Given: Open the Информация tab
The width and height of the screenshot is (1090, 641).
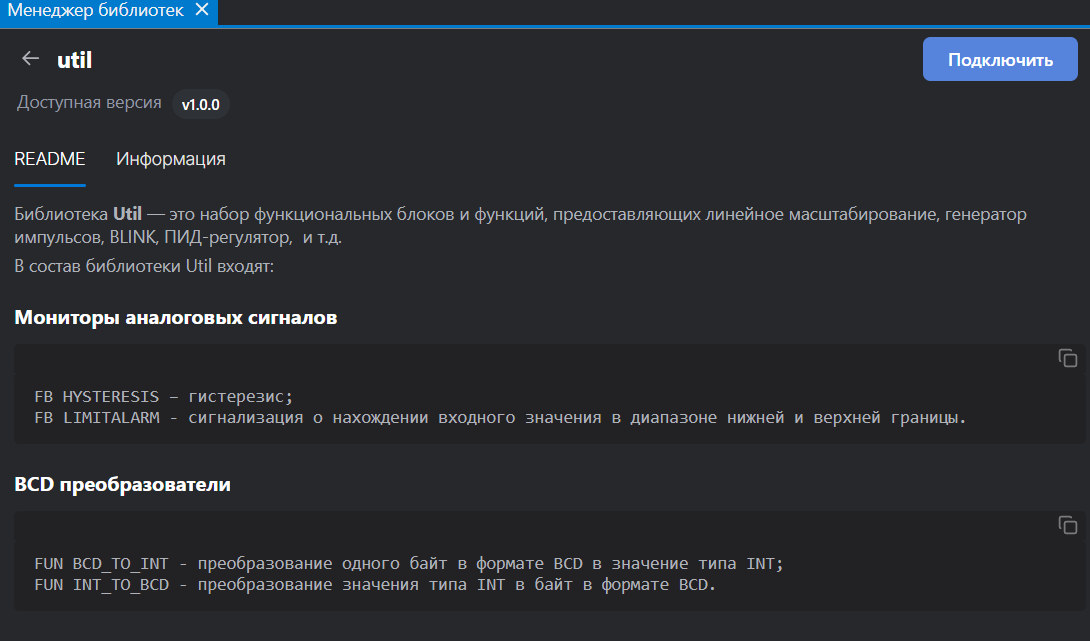Looking at the screenshot, I should coord(171,159).
